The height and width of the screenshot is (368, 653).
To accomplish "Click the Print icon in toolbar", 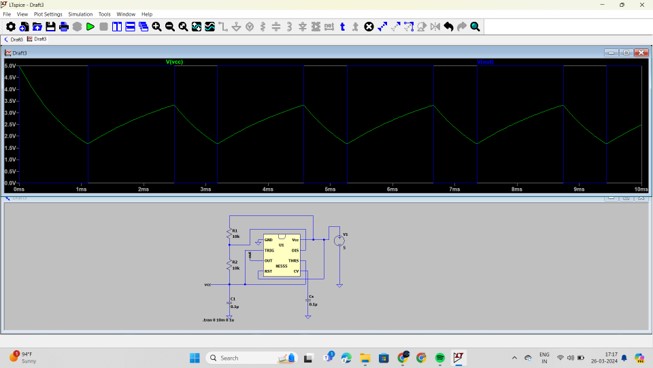I will [64, 27].
